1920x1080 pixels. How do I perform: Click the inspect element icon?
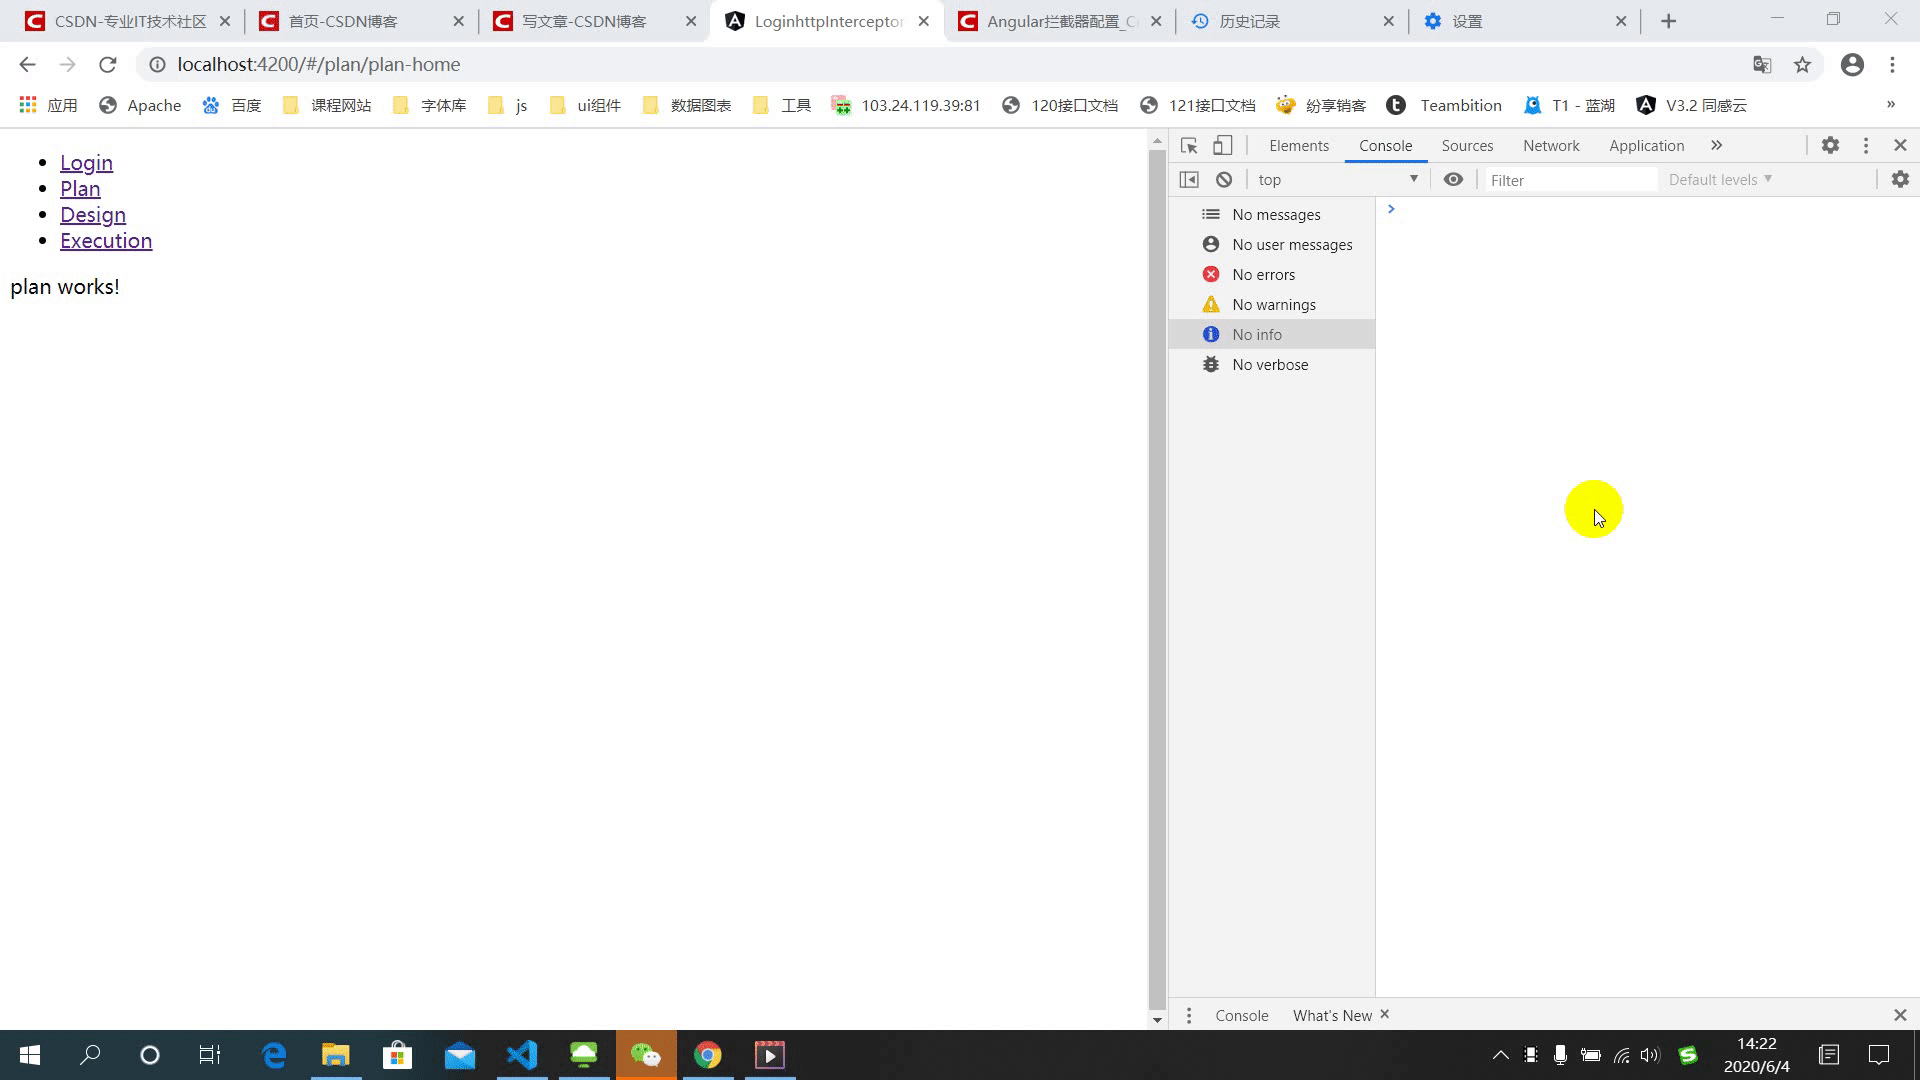[1188, 145]
